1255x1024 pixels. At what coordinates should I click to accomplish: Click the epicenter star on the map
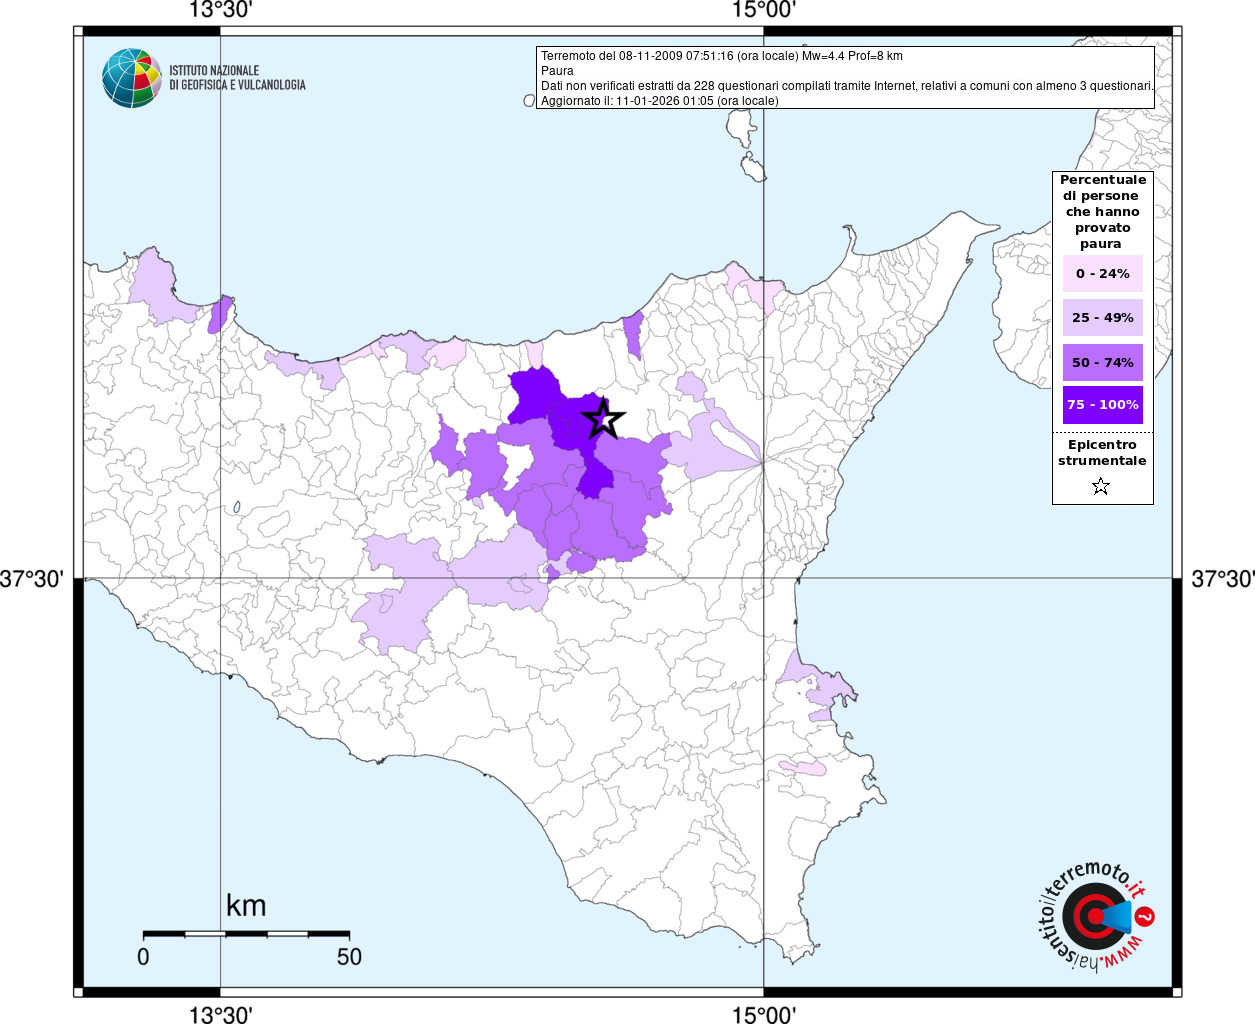603,419
